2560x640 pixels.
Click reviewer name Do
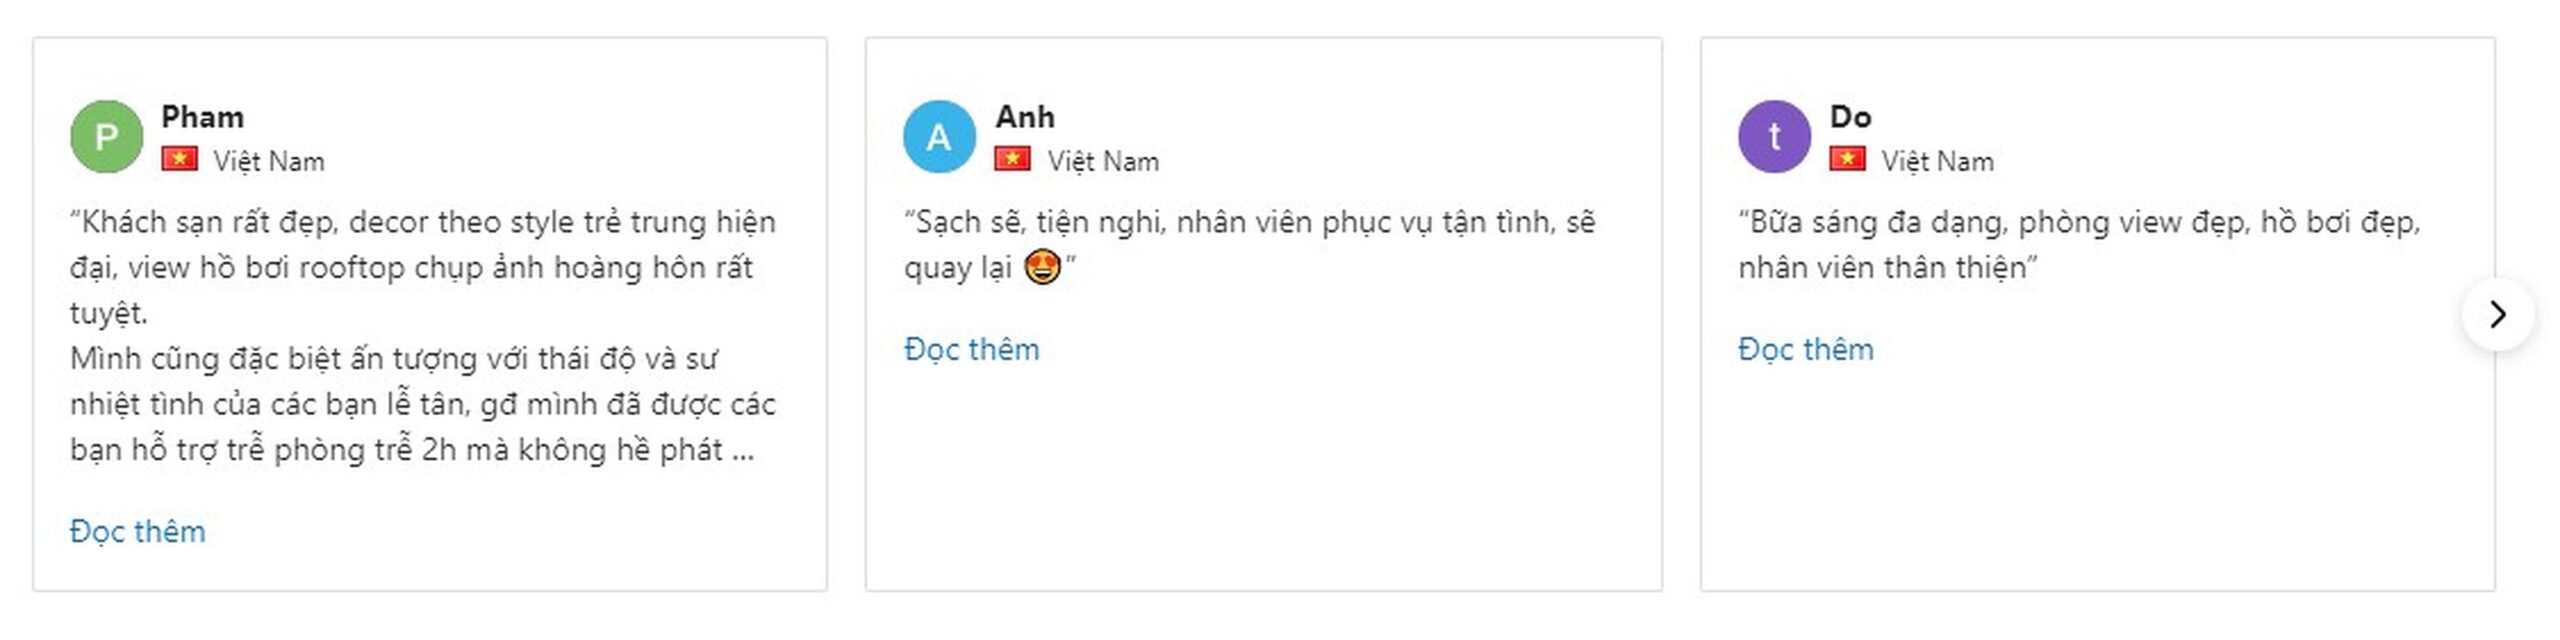point(1850,117)
